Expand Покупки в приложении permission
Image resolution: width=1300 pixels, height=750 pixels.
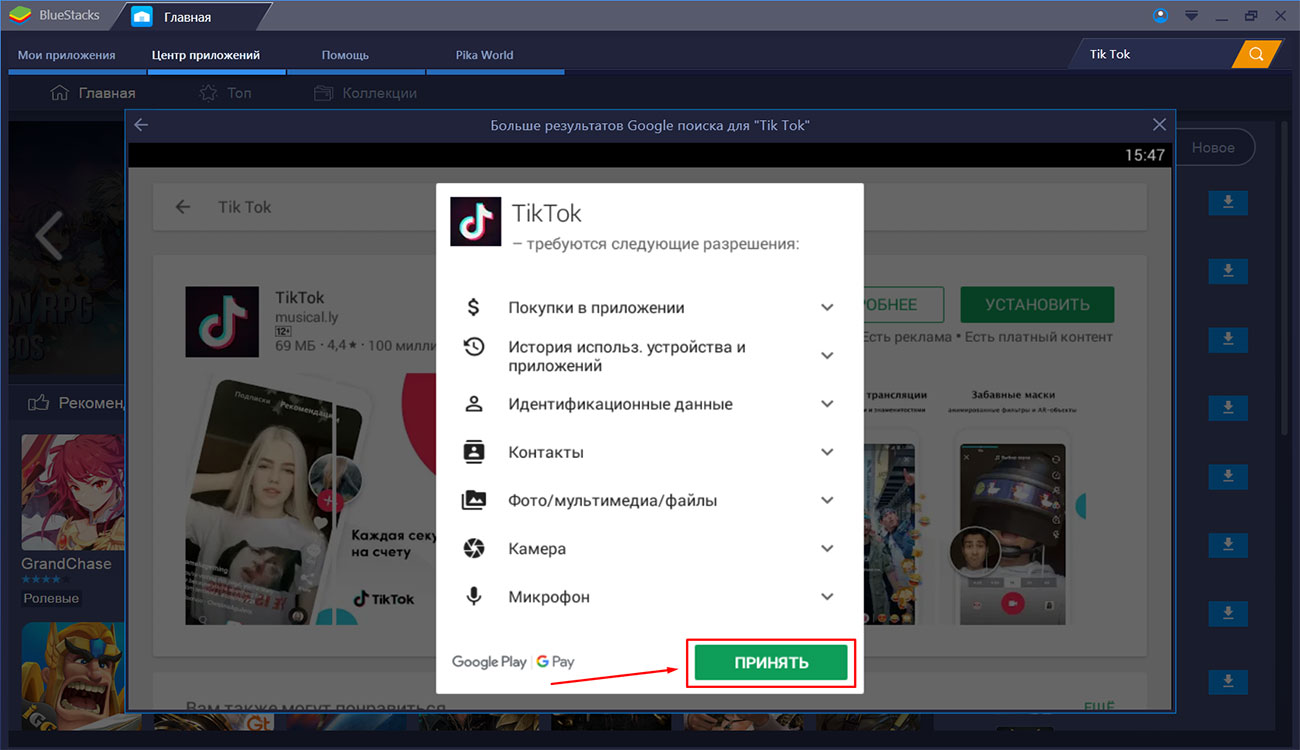tap(827, 308)
